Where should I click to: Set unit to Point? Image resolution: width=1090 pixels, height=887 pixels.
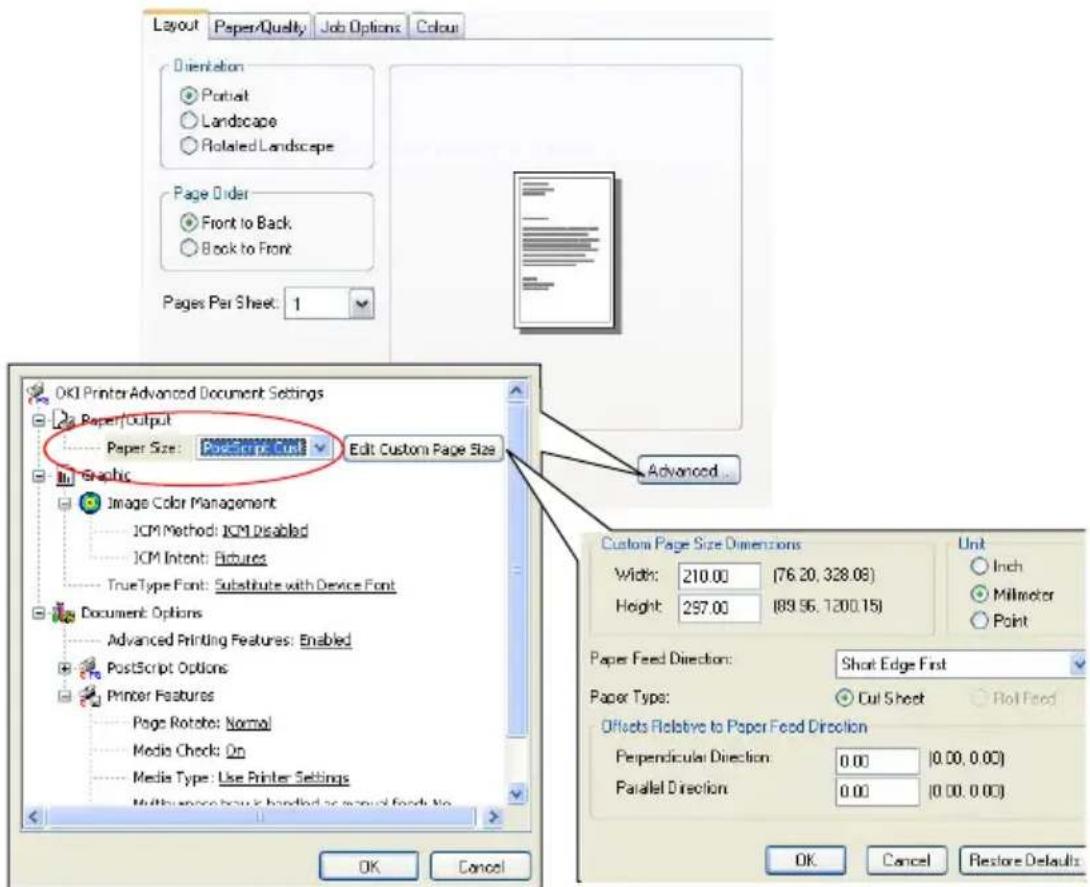tap(979, 621)
